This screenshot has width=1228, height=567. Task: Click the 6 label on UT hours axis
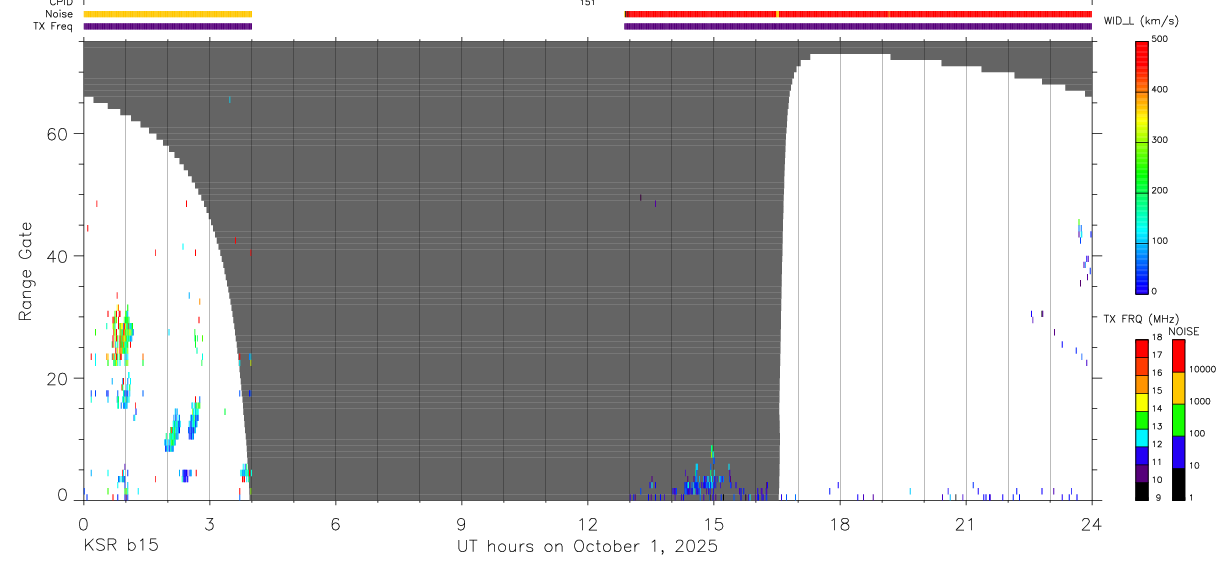335,523
